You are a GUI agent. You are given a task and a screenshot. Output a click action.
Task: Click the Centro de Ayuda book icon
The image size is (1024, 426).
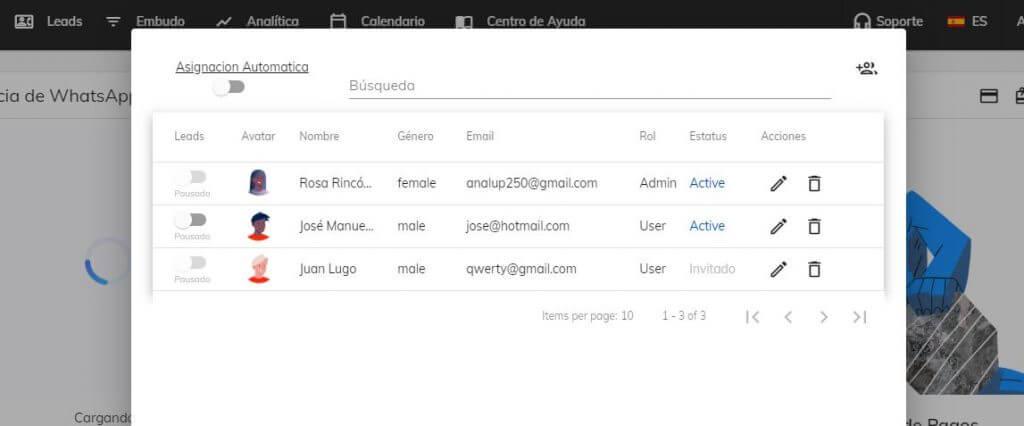click(x=464, y=22)
